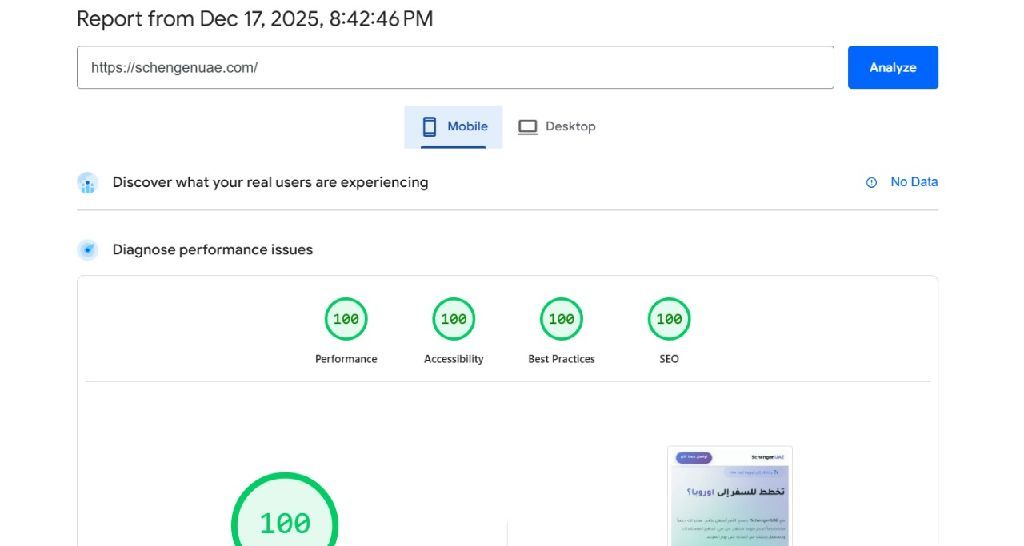Jump to the Performance label text

[346, 359]
